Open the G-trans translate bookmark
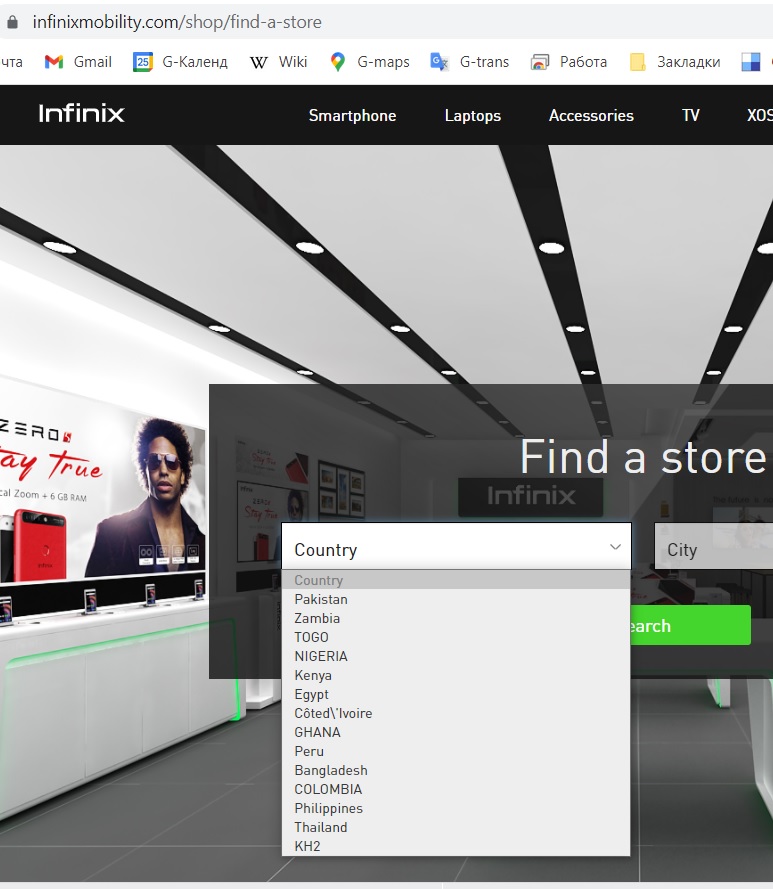Image resolution: width=773 pixels, height=889 pixels. click(470, 62)
